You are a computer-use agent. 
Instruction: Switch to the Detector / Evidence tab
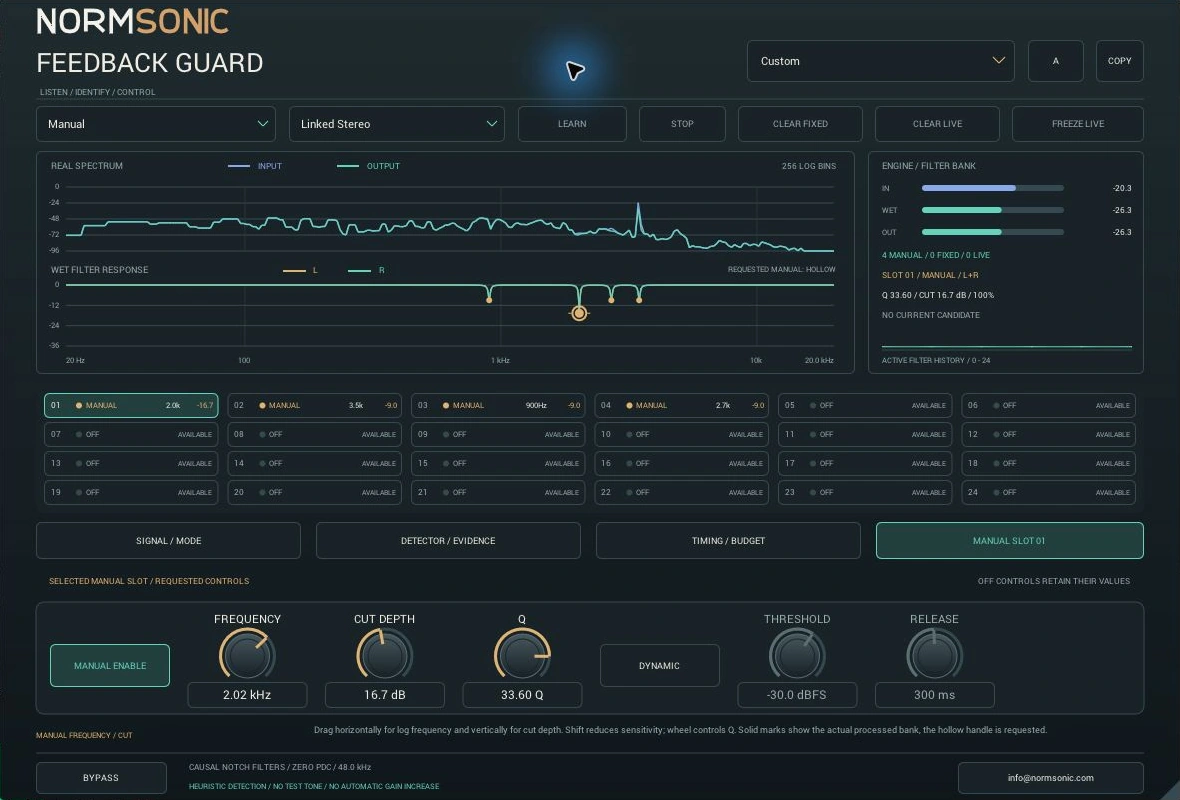pos(448,540)
